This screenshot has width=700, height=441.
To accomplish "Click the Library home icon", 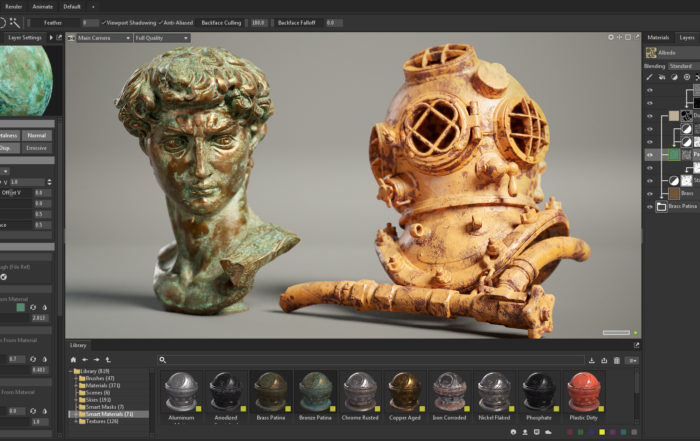I will tap(73, 360).
